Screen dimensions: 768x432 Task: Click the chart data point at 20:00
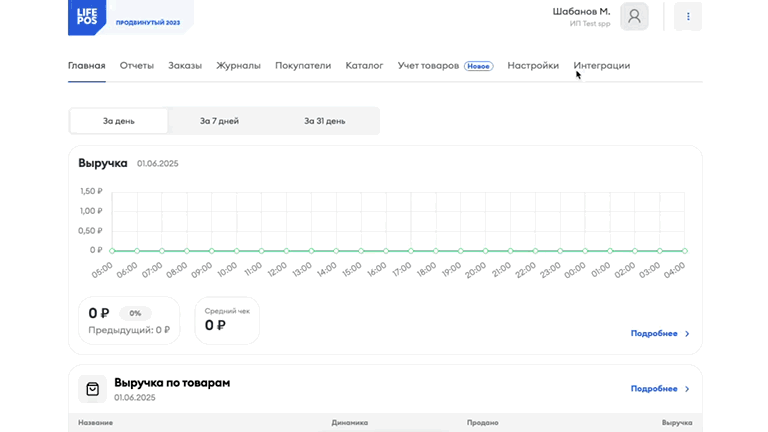tap(485, 251)
